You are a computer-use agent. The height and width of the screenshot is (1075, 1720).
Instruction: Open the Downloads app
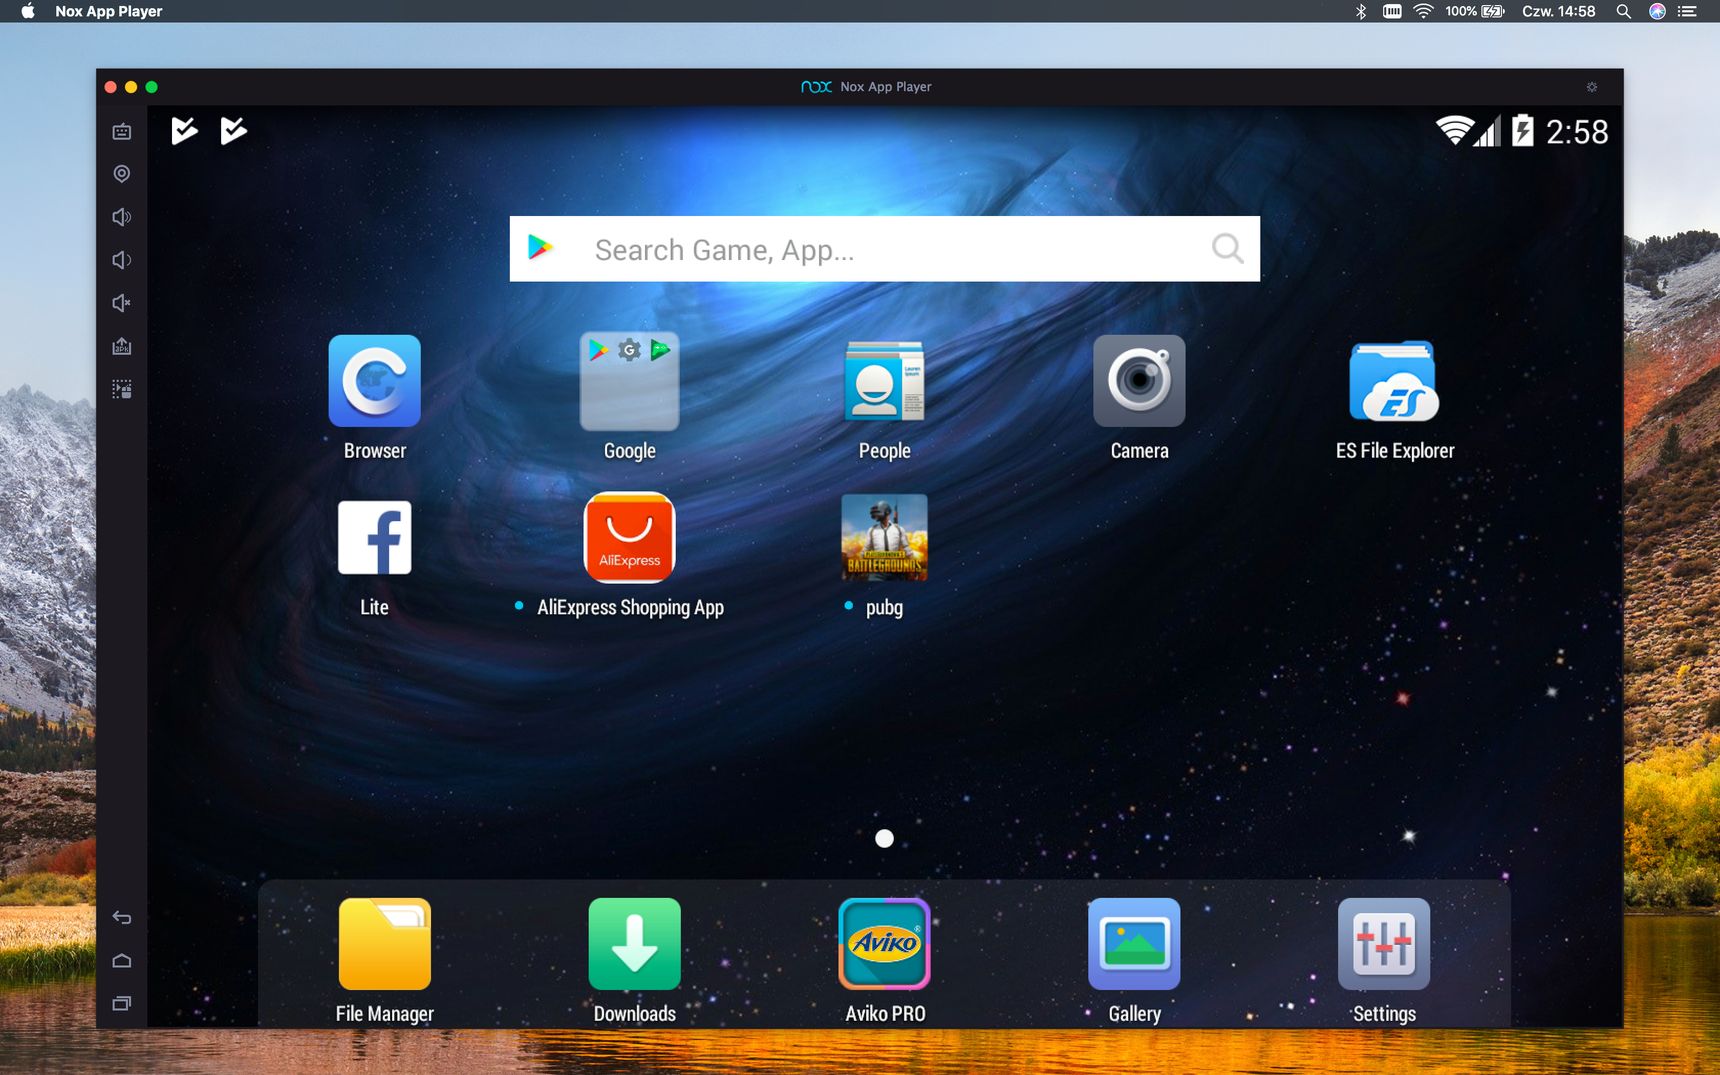634,944
